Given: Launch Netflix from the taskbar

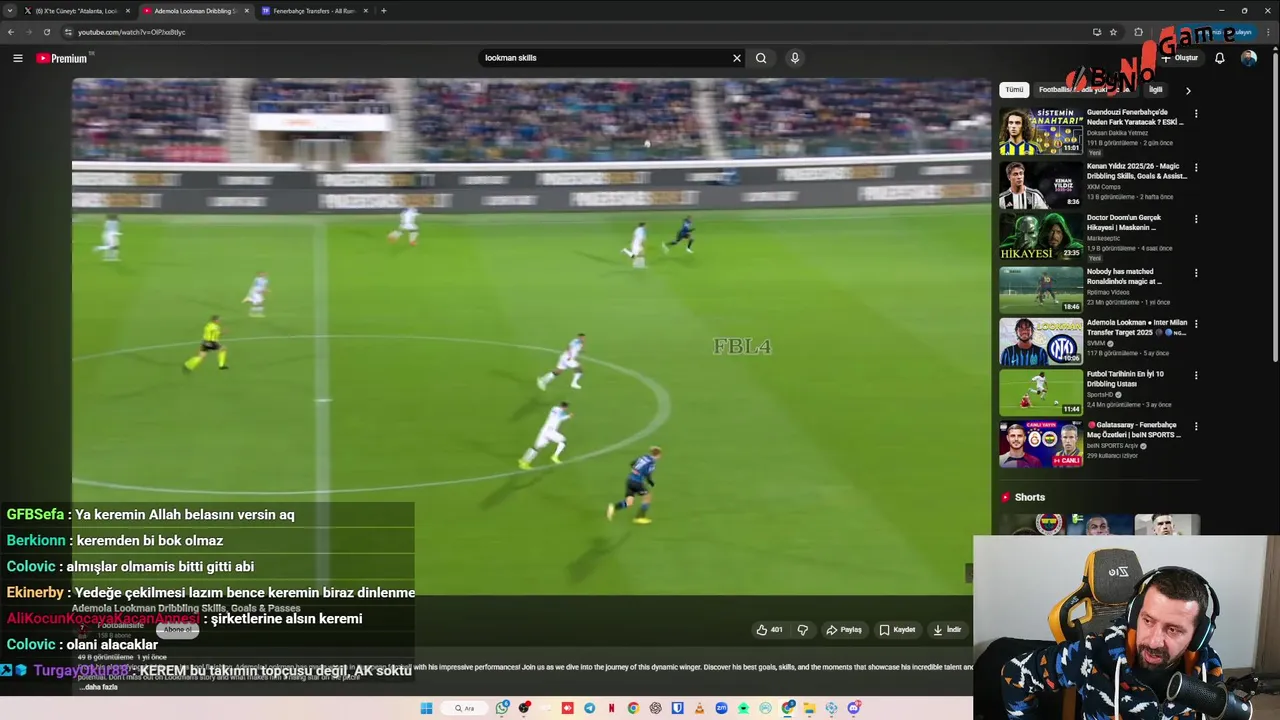Looking at the screenshot, I should pos(611,708).
